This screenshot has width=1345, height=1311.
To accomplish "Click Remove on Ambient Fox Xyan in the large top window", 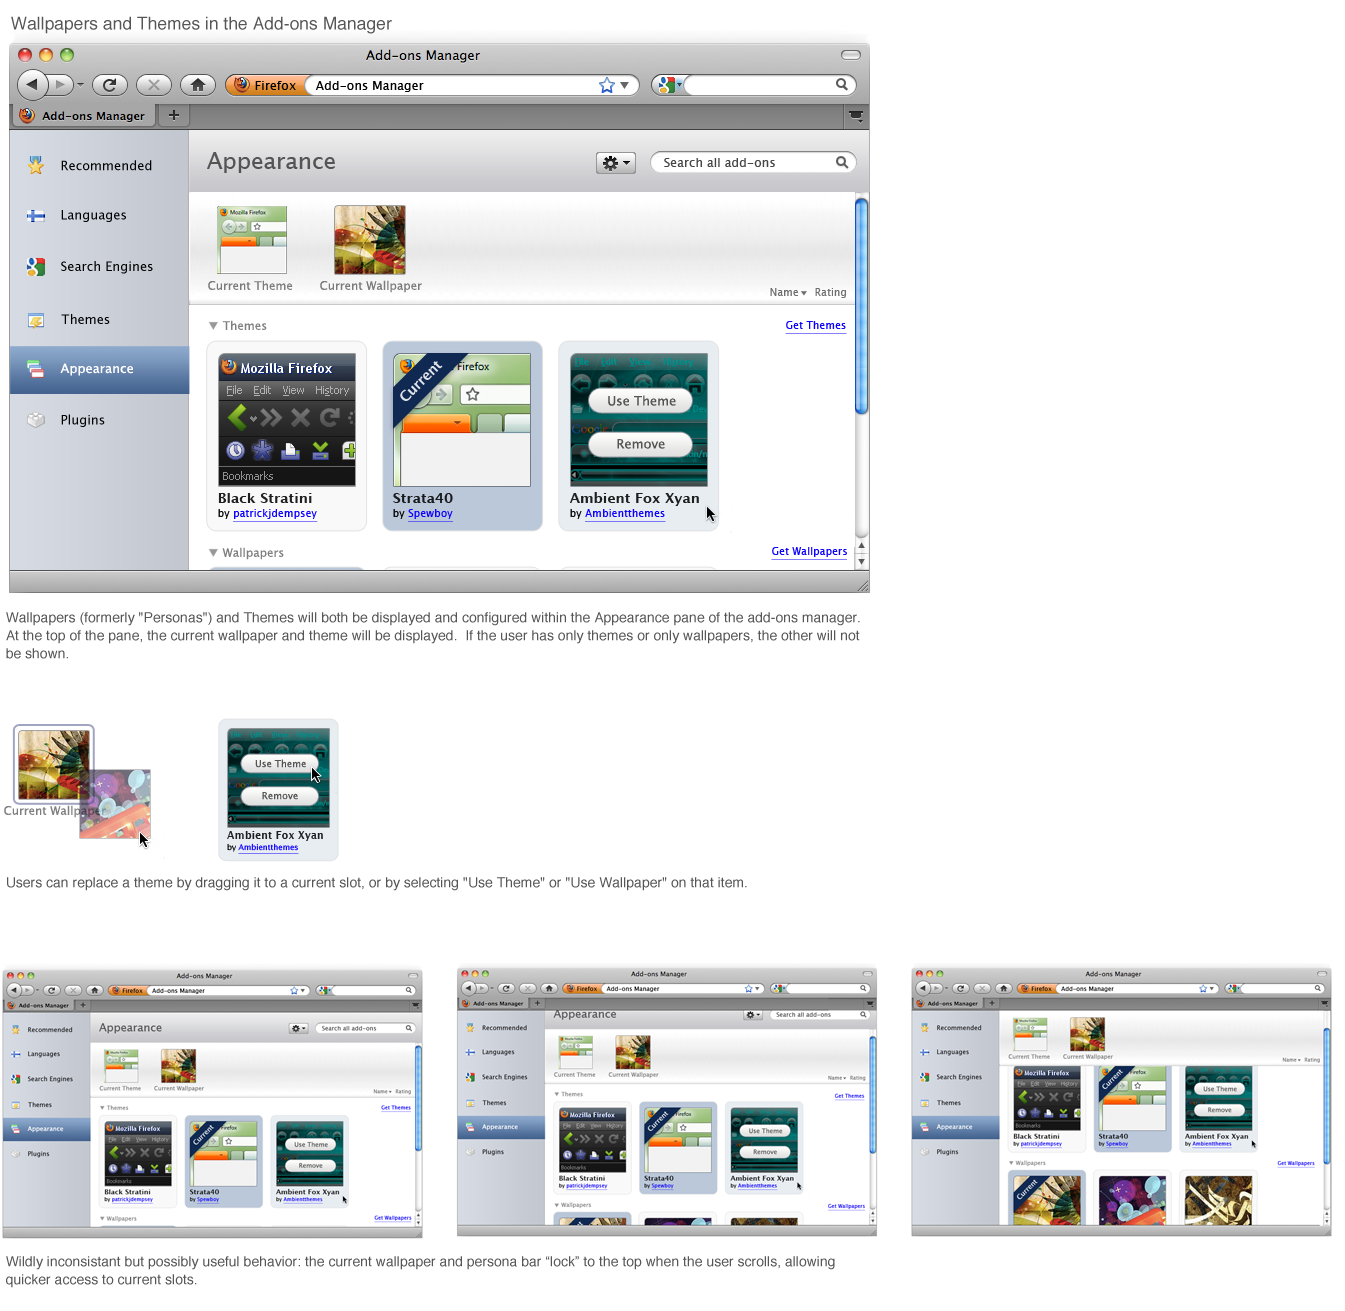I will [641, 444].
